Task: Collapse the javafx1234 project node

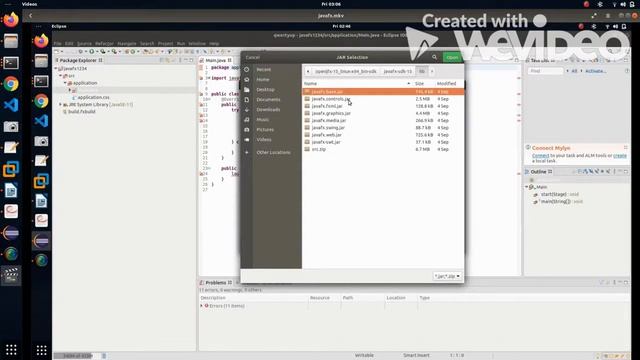Action: [x=56, y=69]
